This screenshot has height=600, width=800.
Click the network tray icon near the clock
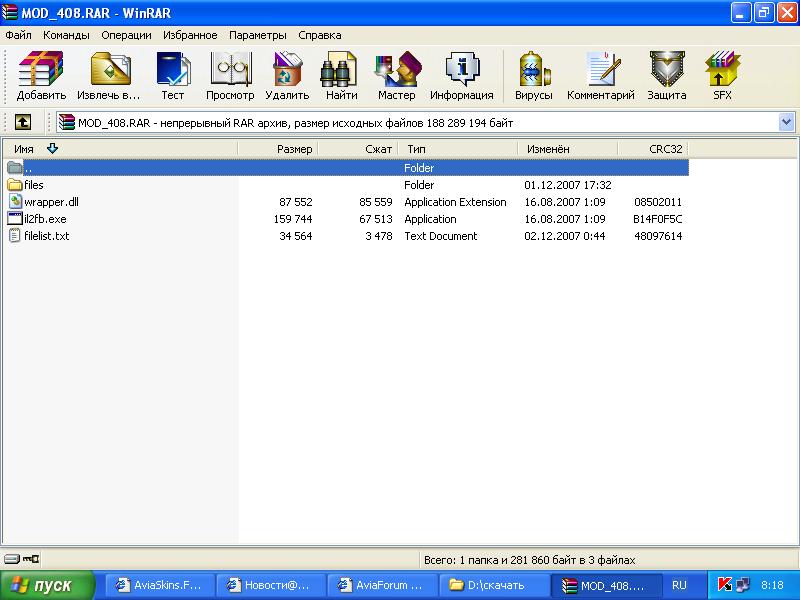[743, 585]
